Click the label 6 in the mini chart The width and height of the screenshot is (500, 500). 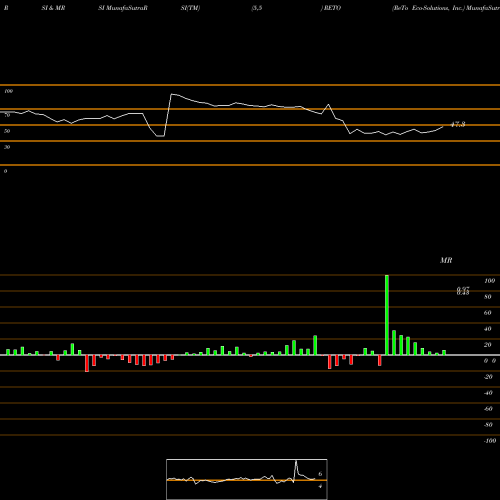point(320,474)
